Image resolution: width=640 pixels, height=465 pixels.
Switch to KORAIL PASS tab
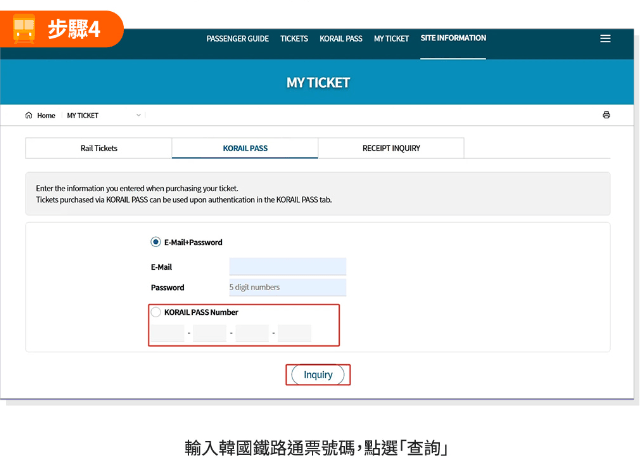click(x=245, y=148)
